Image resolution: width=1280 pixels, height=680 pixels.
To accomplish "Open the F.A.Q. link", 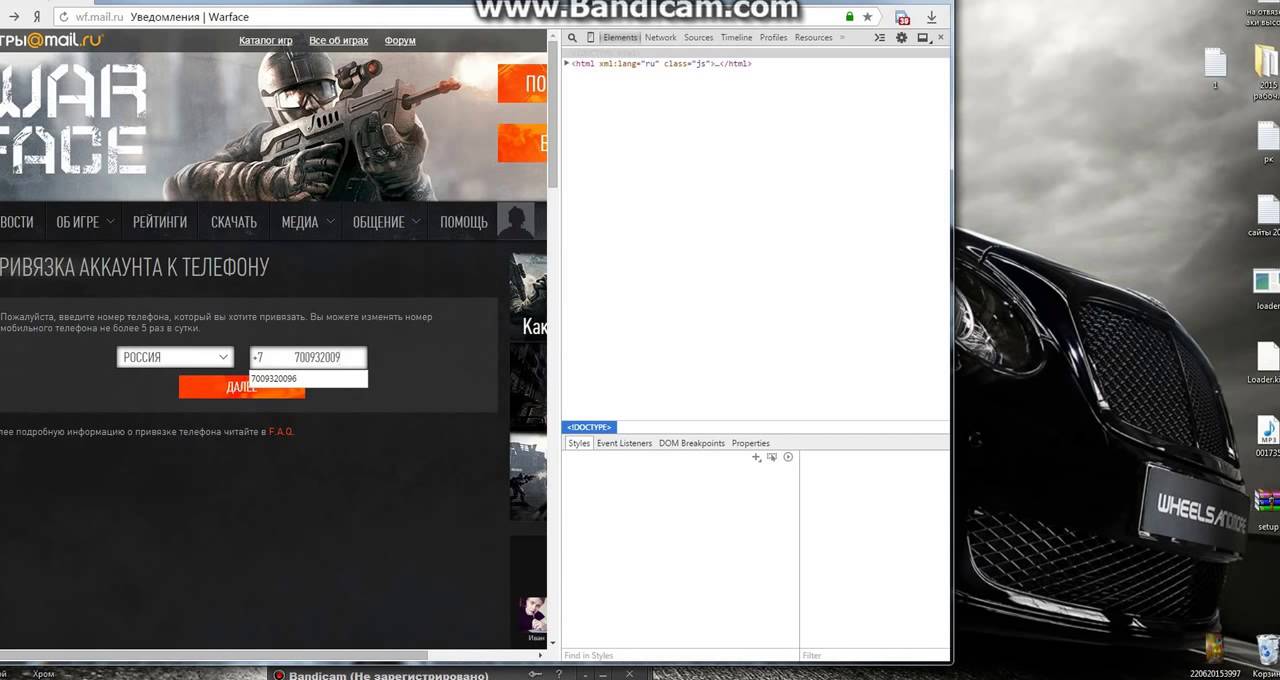I will pyautogui.click(x=281, y=432).
